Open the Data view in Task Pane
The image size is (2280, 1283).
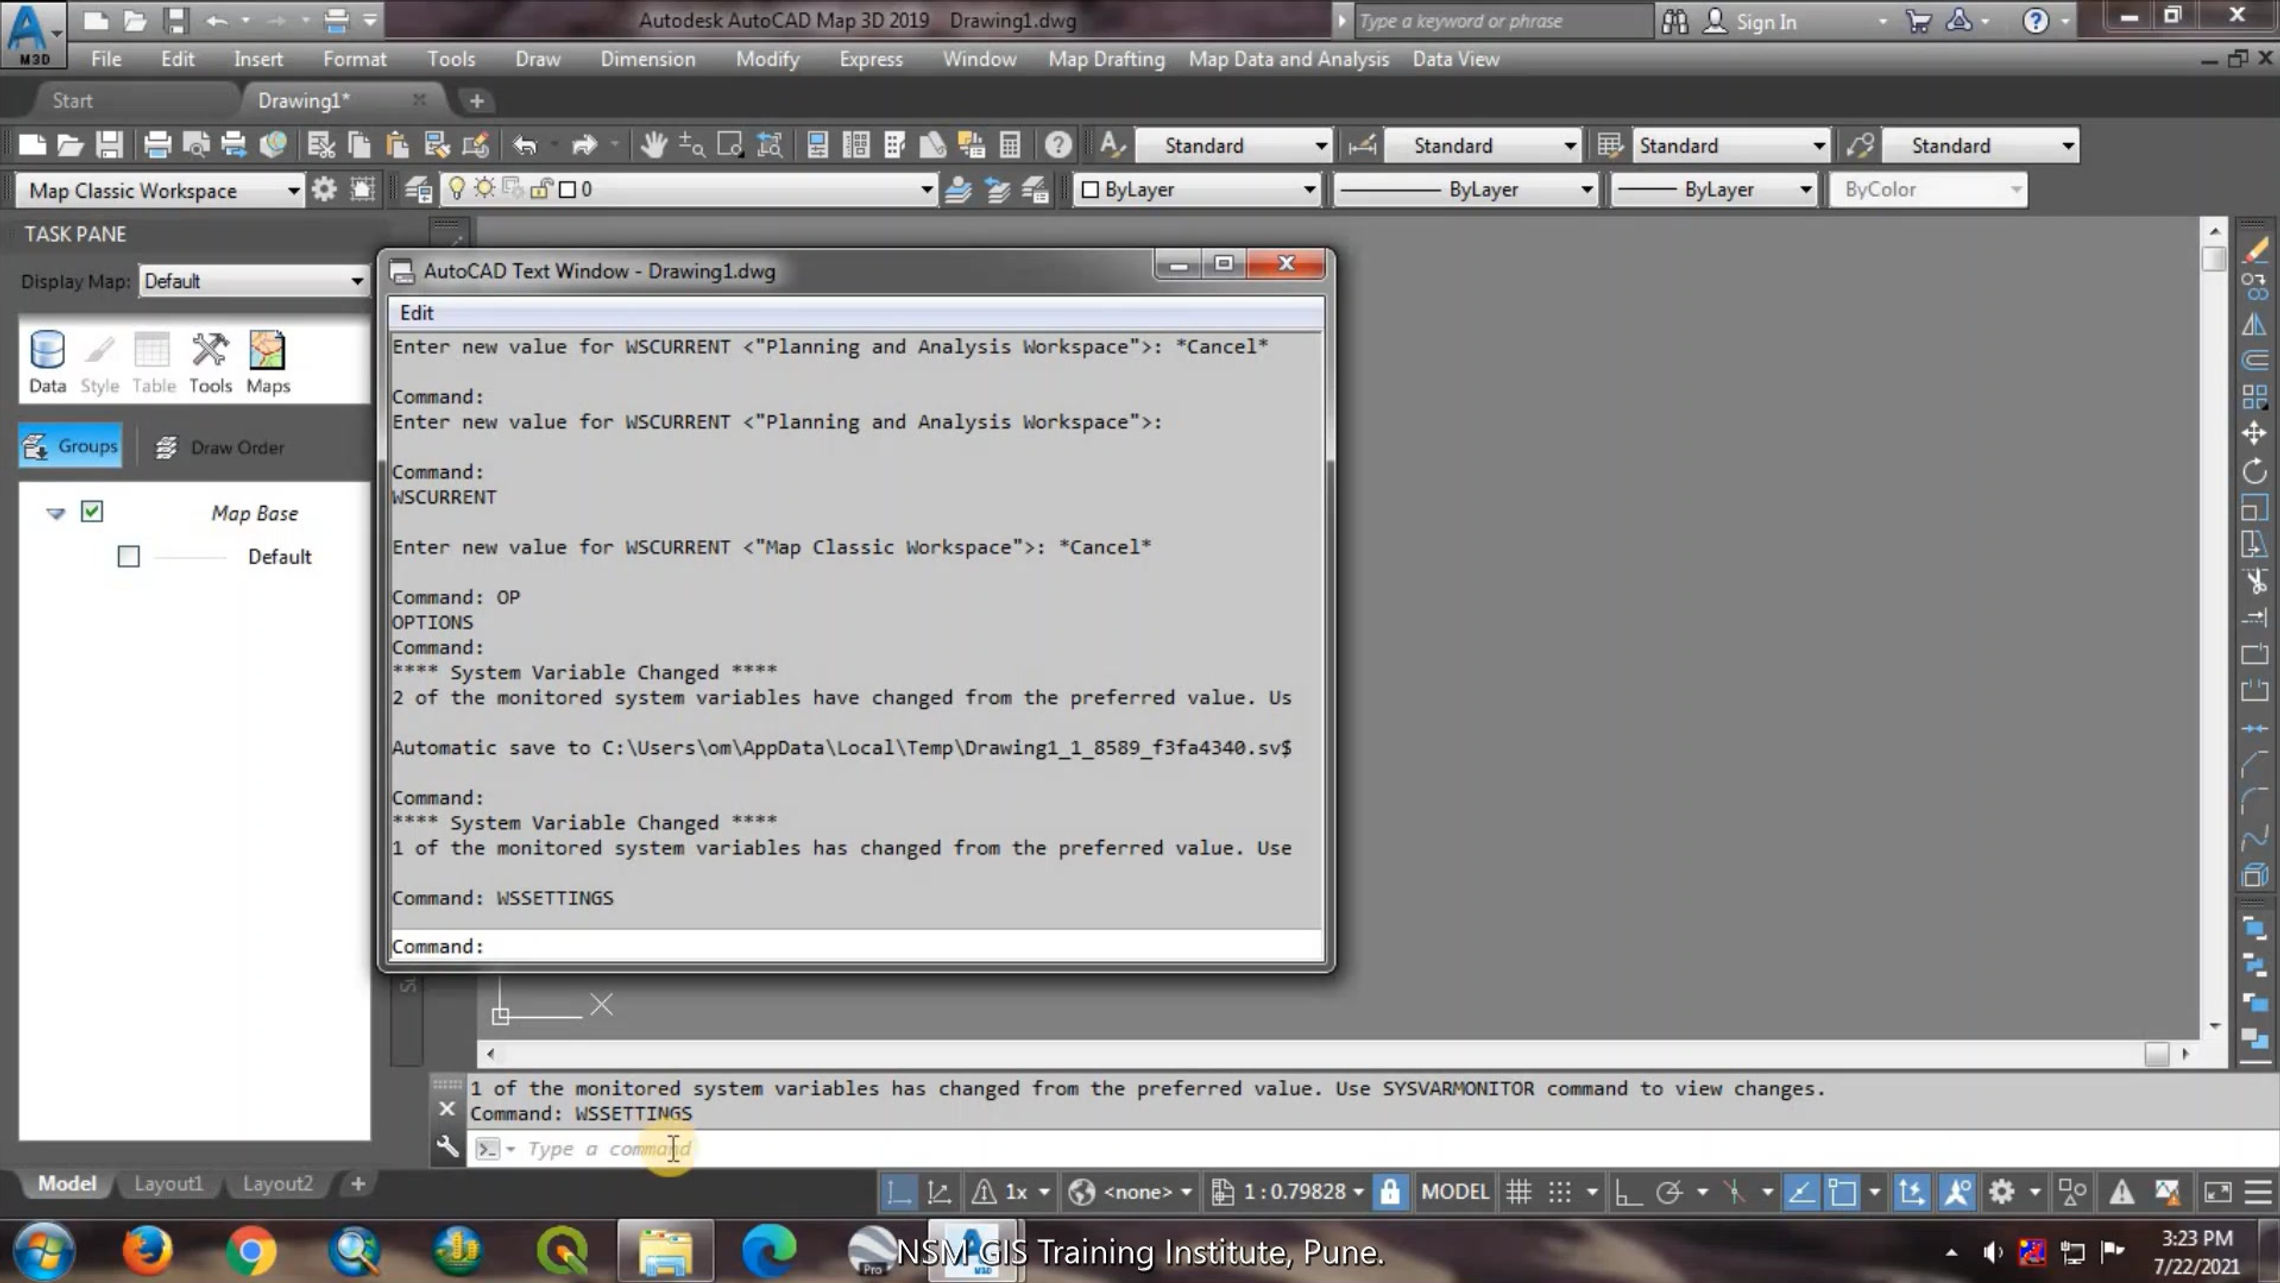(46, 360)
